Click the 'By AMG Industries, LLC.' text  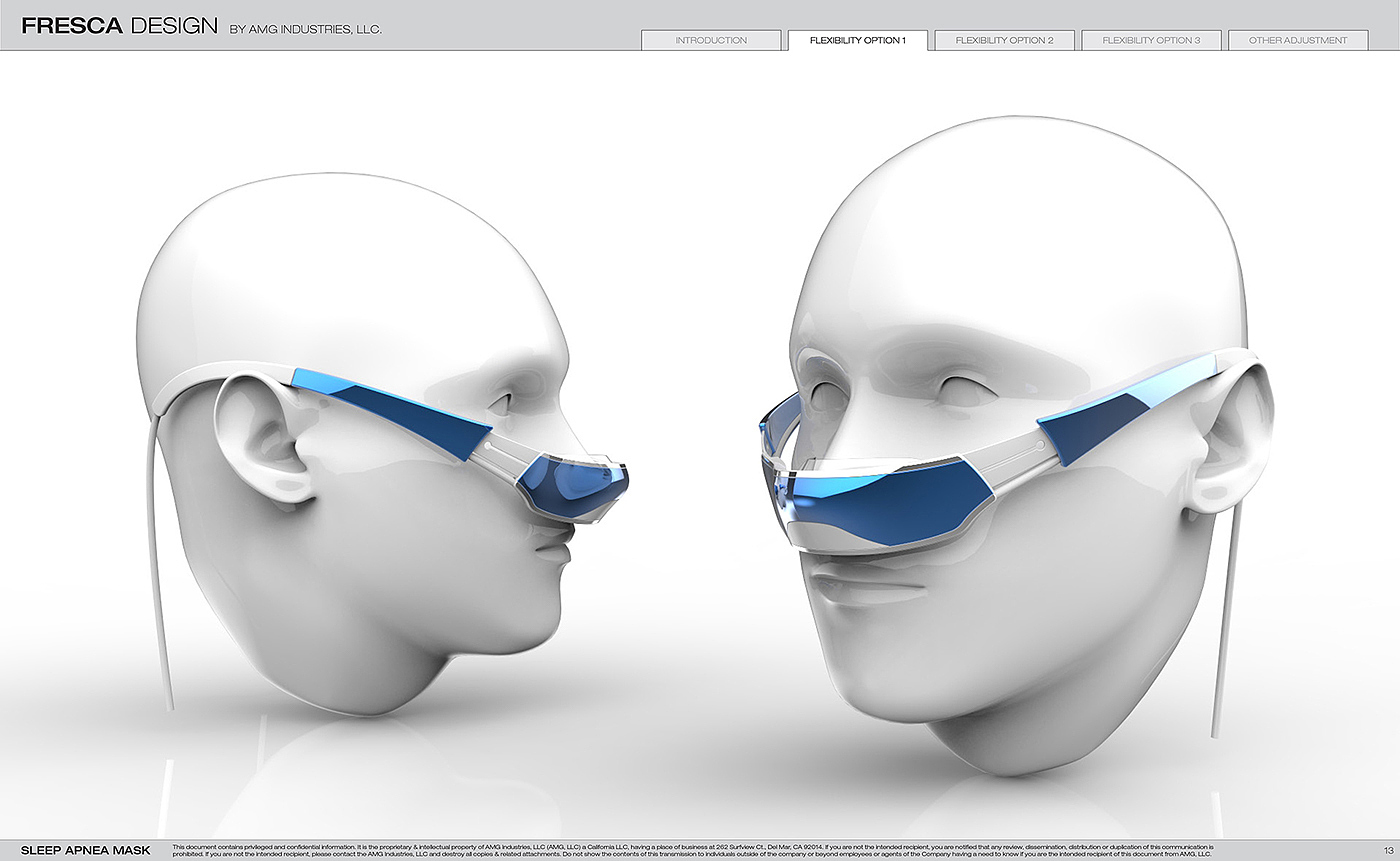pos(305,30)
